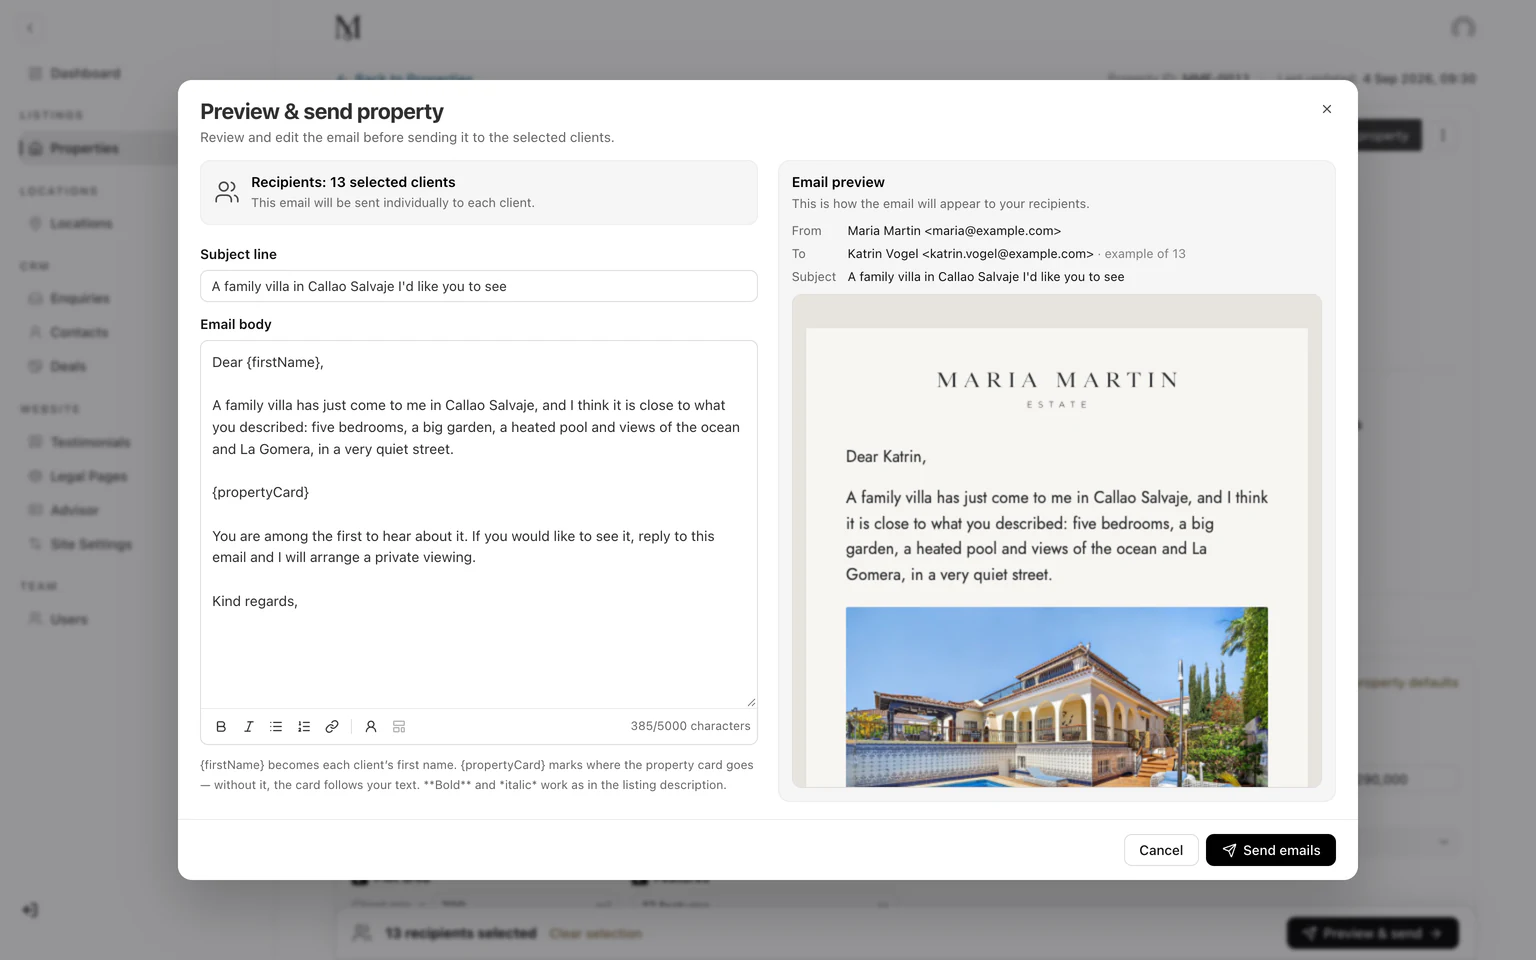Insert a numbered list in email body
The width and height of the screenshot is (1536, 960).
pyautogui.click(x=304, y=727)
